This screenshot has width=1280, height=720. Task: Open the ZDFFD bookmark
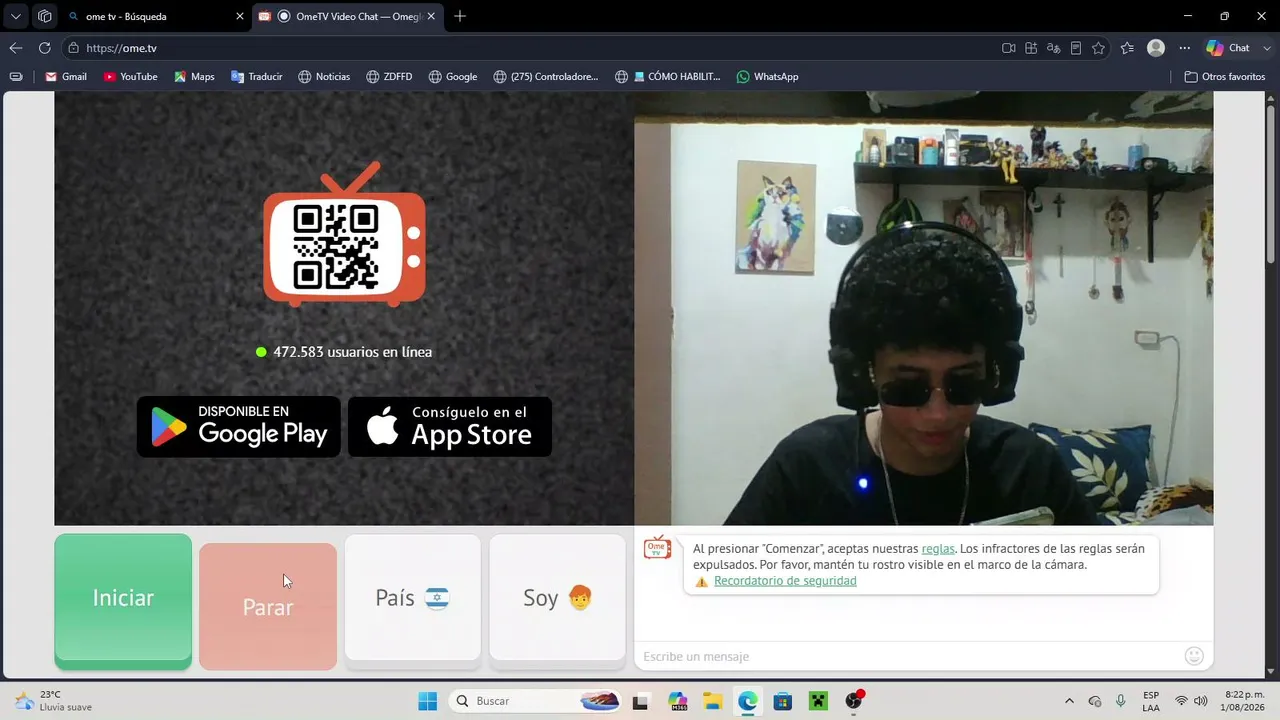(389, 76)
